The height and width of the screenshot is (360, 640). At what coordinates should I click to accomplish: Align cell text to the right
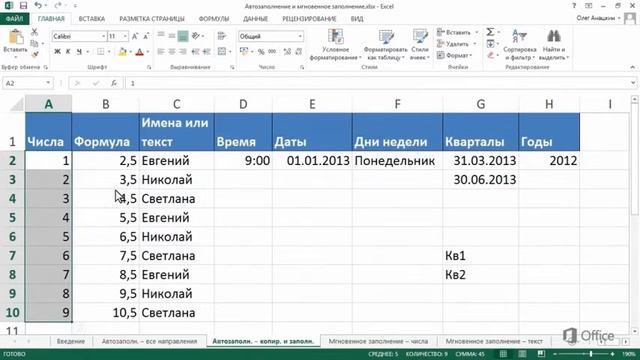(183, 51)
